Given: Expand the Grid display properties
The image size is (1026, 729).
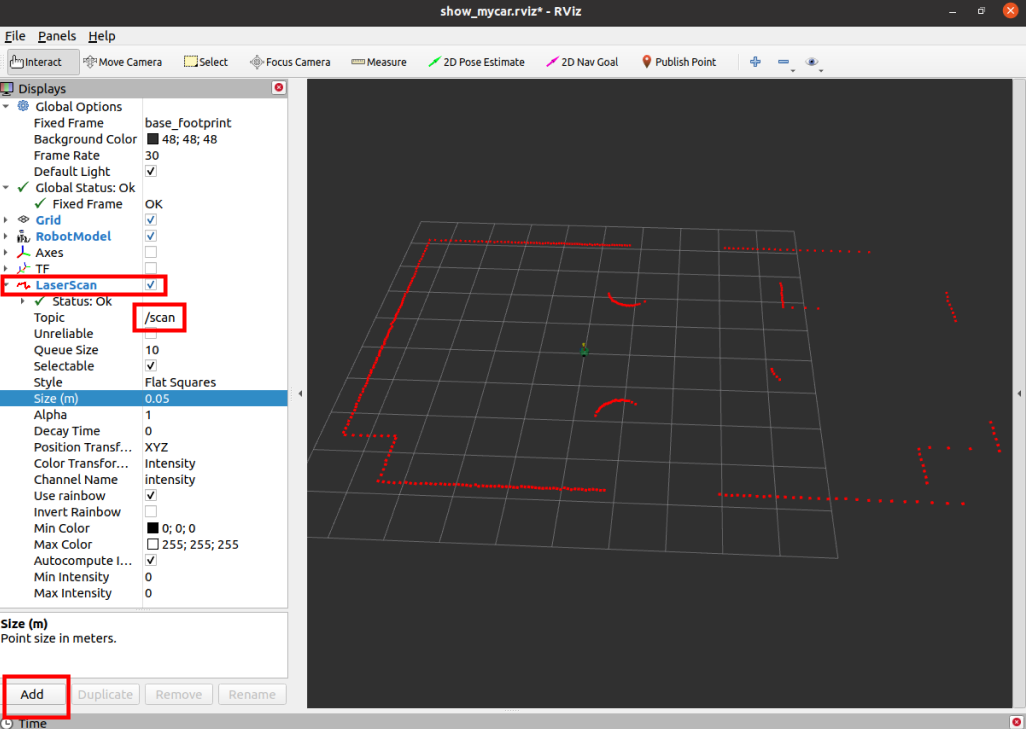Looking at the screenshot, I should [6, 220].
